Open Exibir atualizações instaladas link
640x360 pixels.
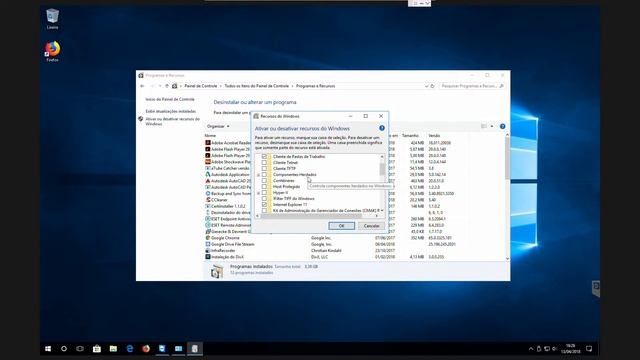pos(171,111)
